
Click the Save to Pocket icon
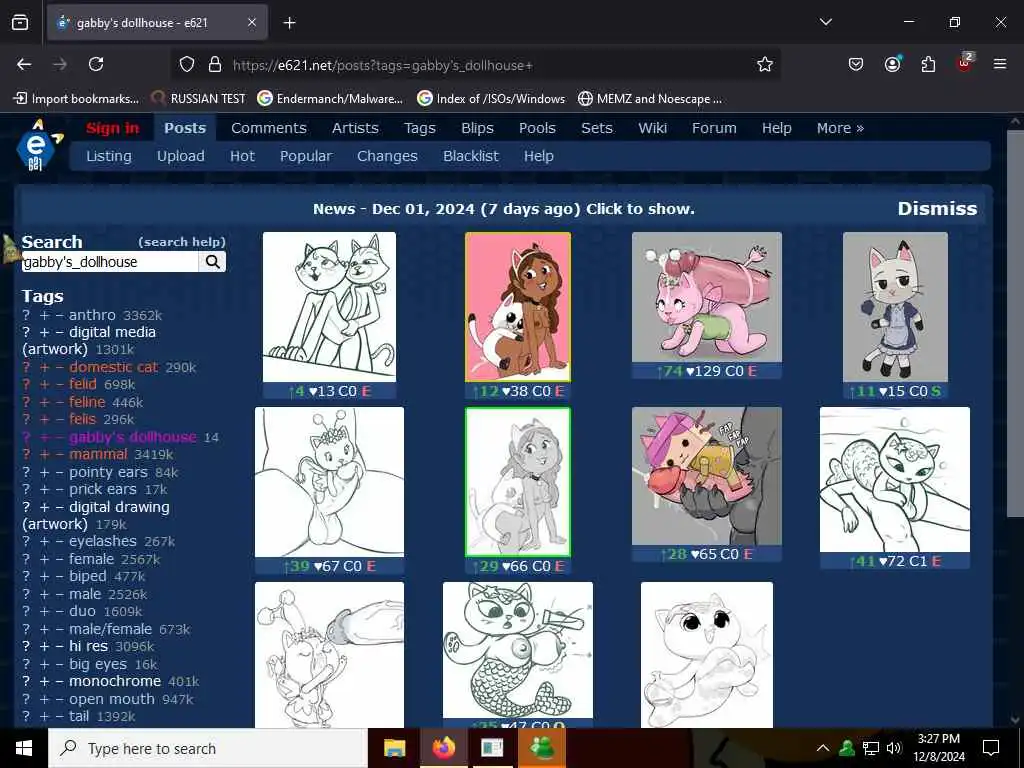(x=856, y=64)
